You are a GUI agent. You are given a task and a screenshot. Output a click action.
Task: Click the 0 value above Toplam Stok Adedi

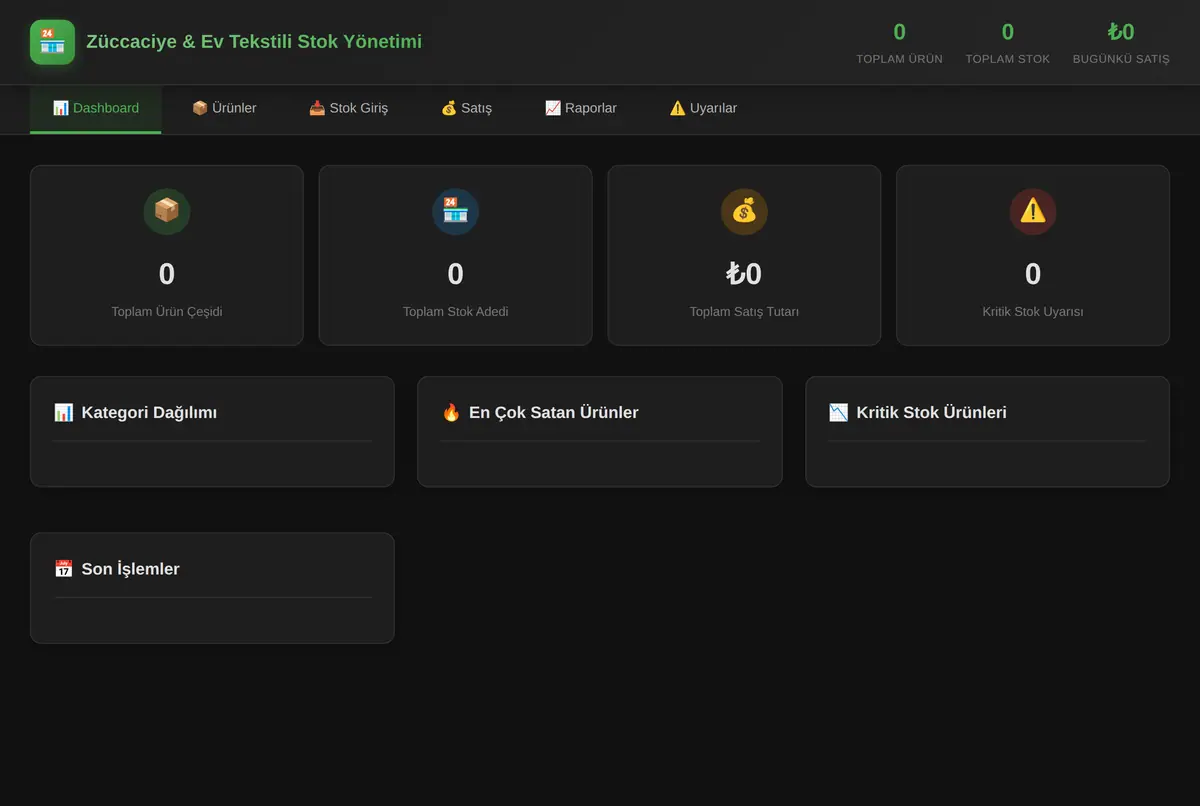click(455, 274)
